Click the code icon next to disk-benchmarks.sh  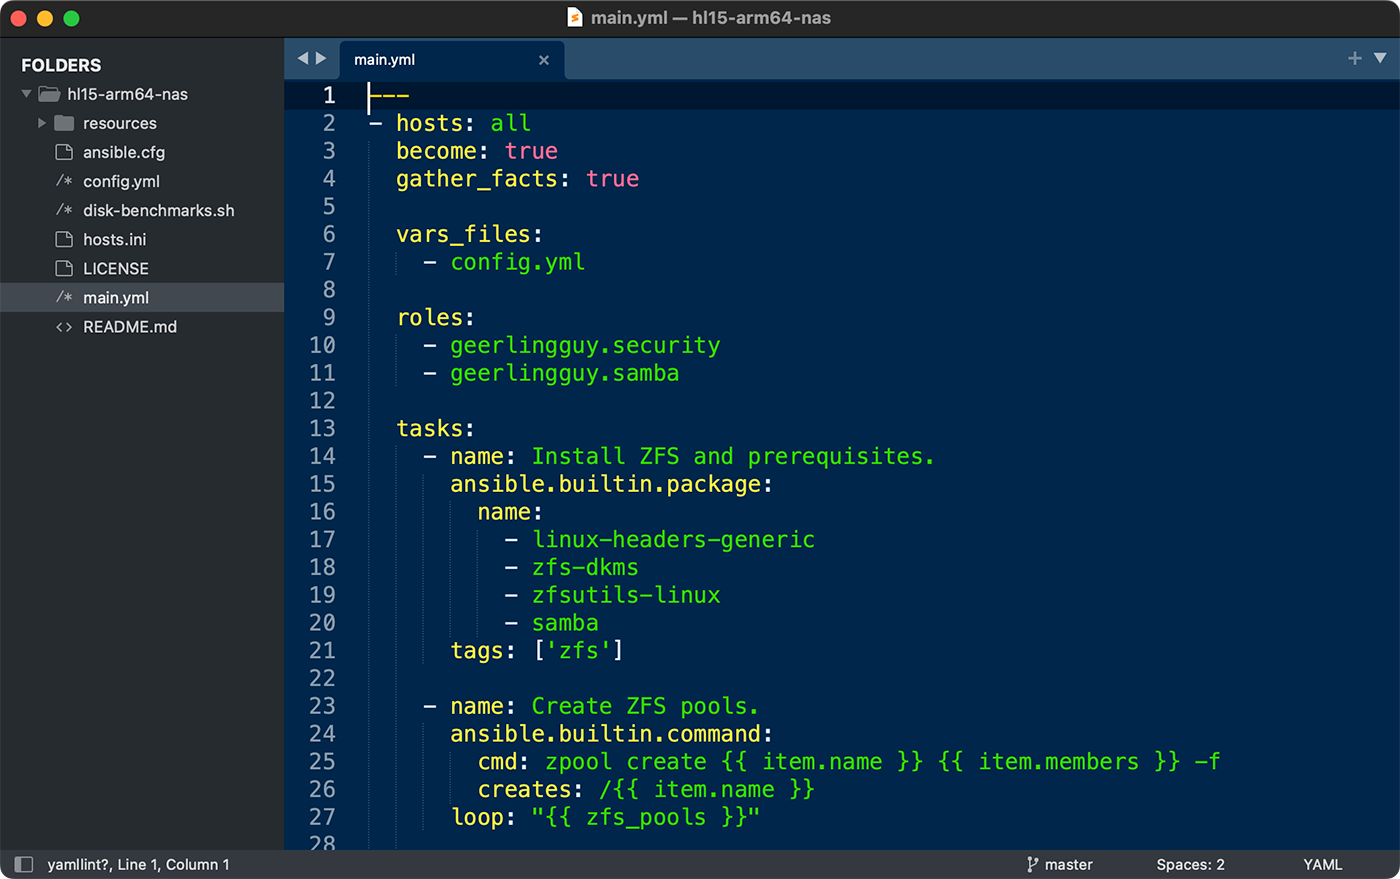click(64, 210)
